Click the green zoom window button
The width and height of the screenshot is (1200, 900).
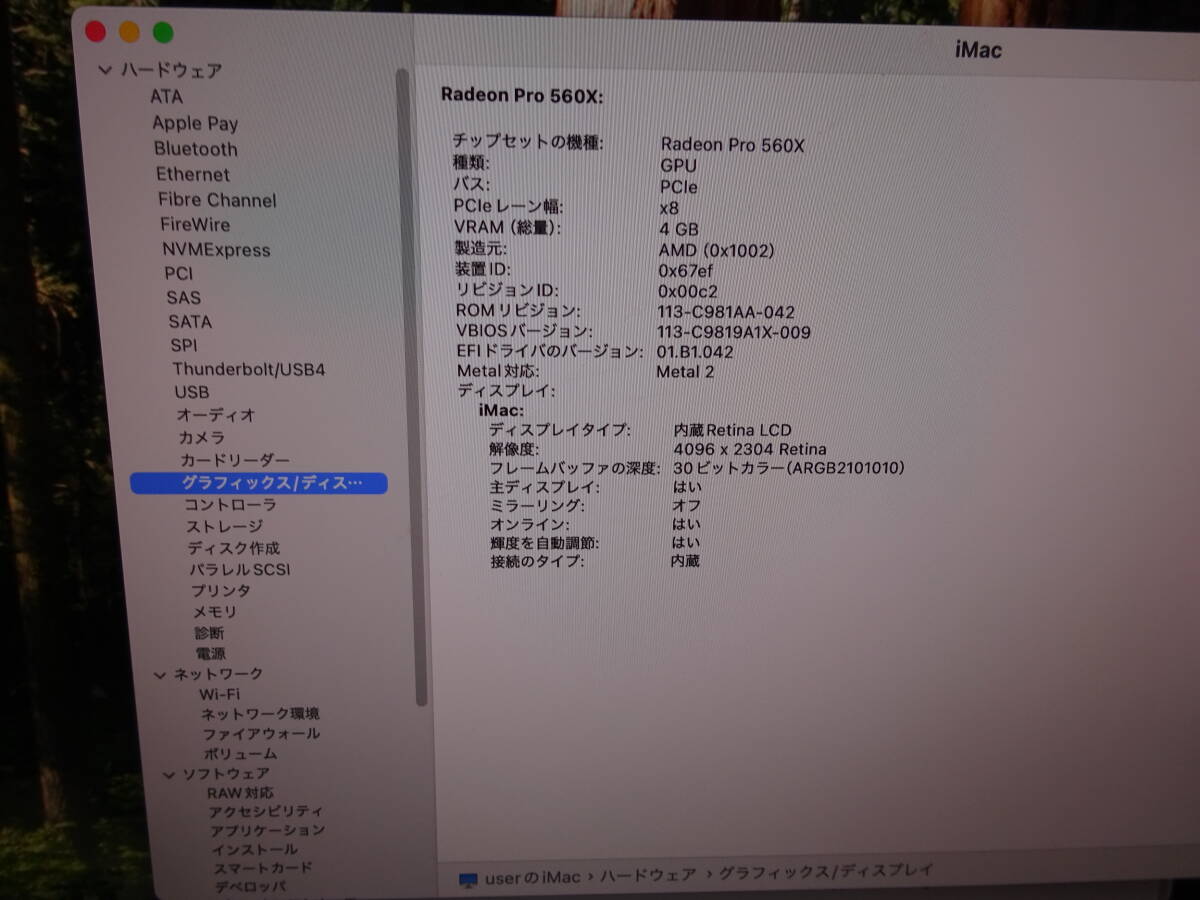point(163,33)
